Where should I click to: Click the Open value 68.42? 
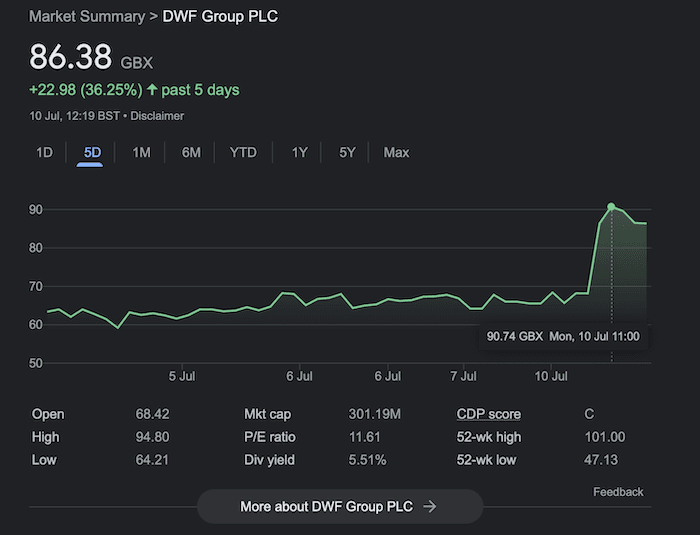152,414
